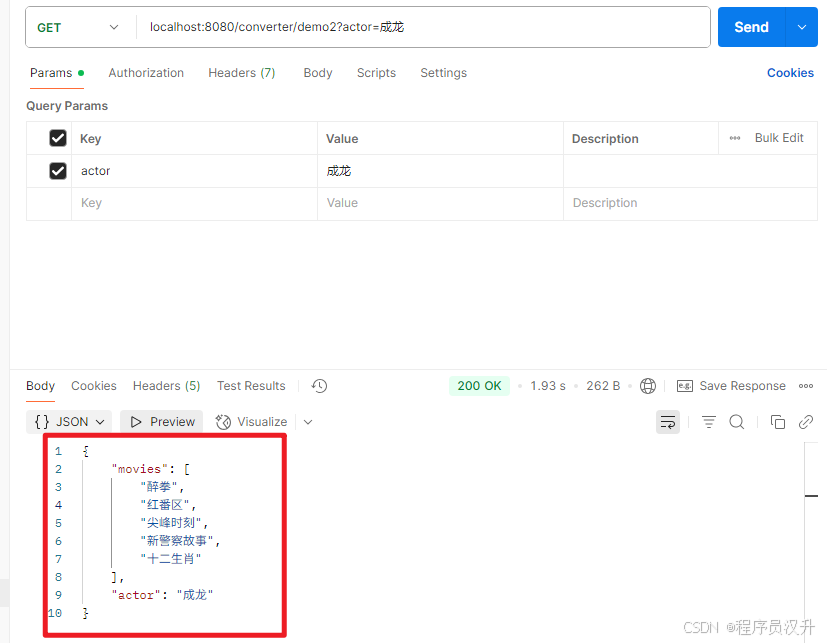Click the "尖峰时刻" entry in response
The height and width of the screenshot is (643, 827).
[x=171, y=523]
